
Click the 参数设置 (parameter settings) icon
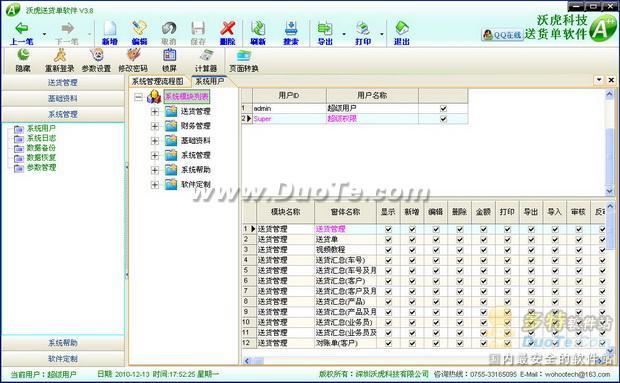pos(96,60)
